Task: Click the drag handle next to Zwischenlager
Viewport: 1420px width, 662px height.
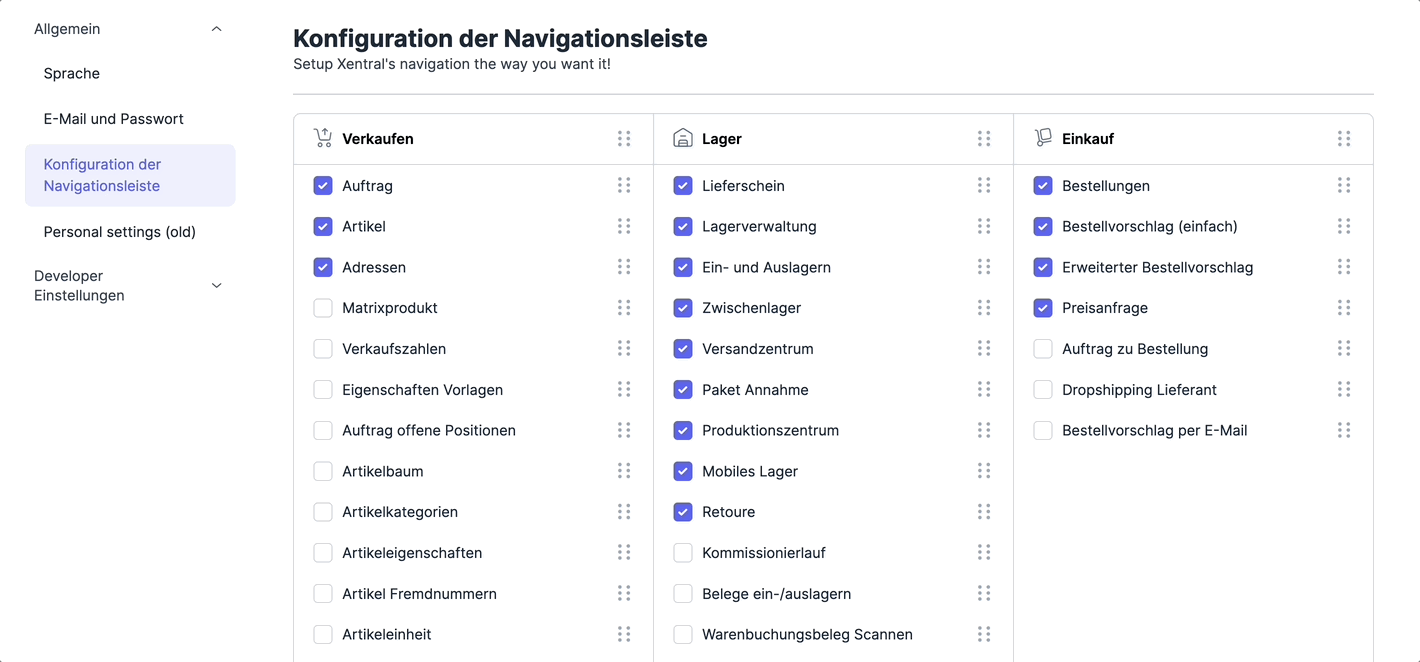Action: [x=984, y=308]
